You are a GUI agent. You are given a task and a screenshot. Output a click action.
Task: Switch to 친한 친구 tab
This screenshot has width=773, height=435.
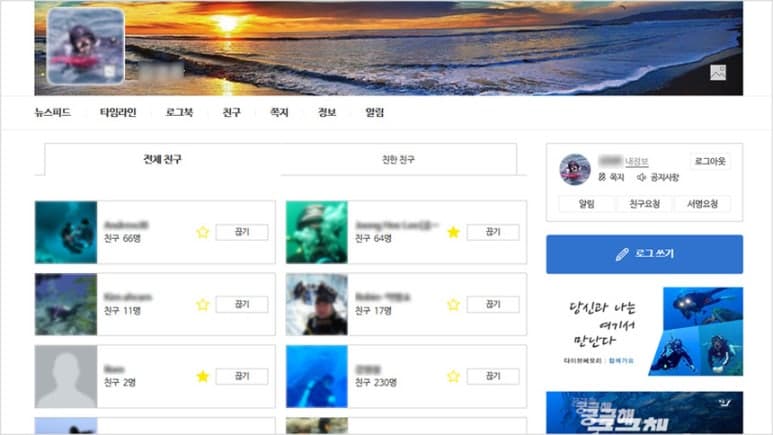tap(398, 159)
